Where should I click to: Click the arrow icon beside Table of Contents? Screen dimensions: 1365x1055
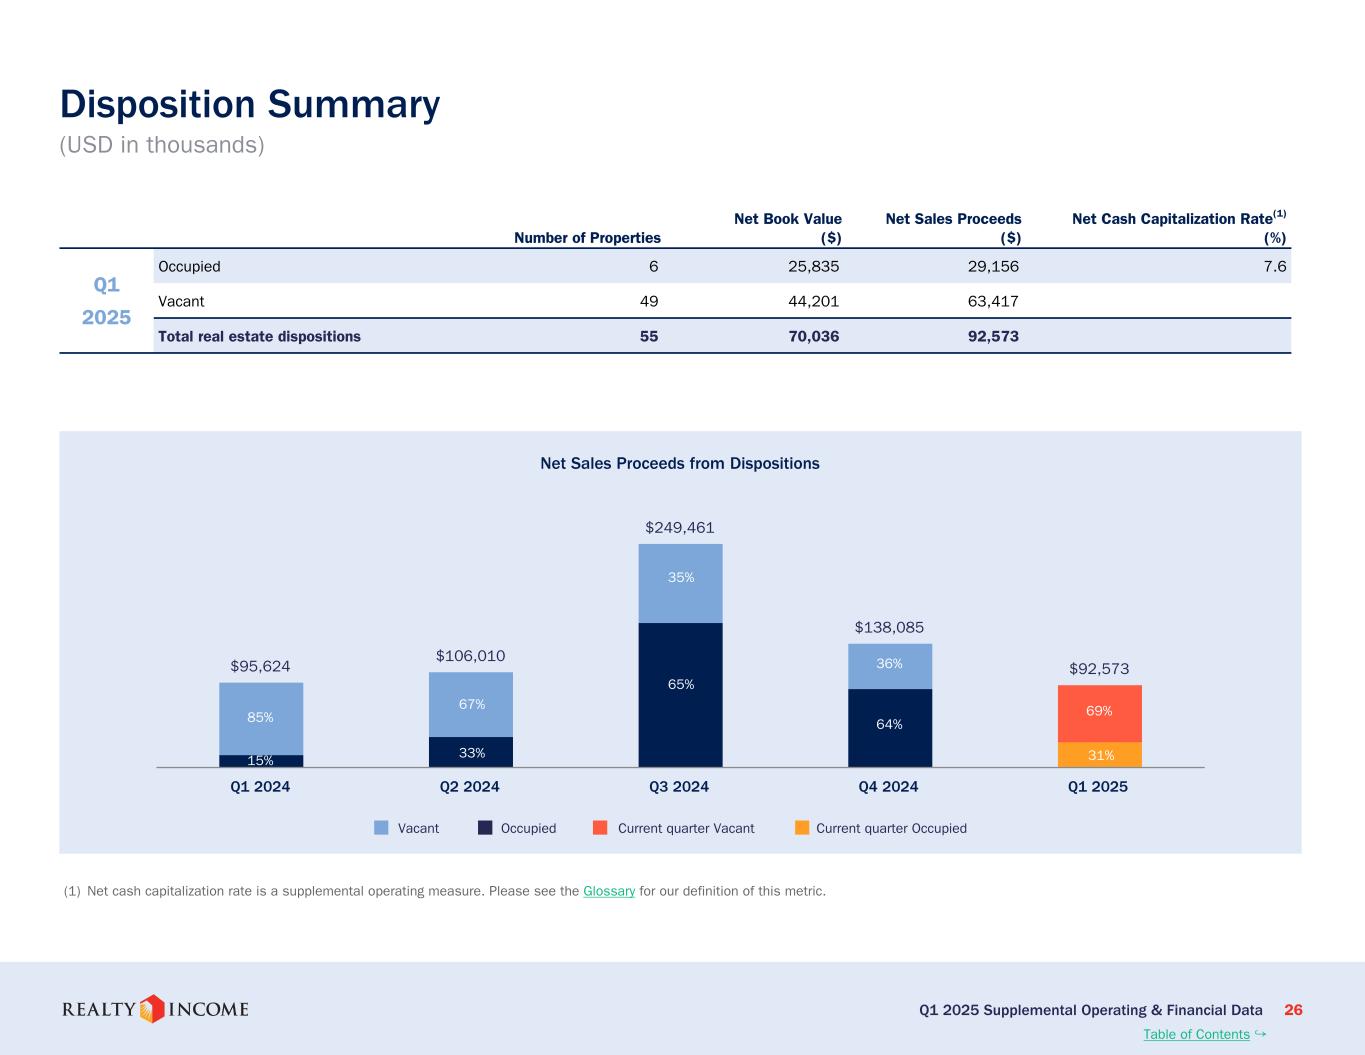1260,1033
